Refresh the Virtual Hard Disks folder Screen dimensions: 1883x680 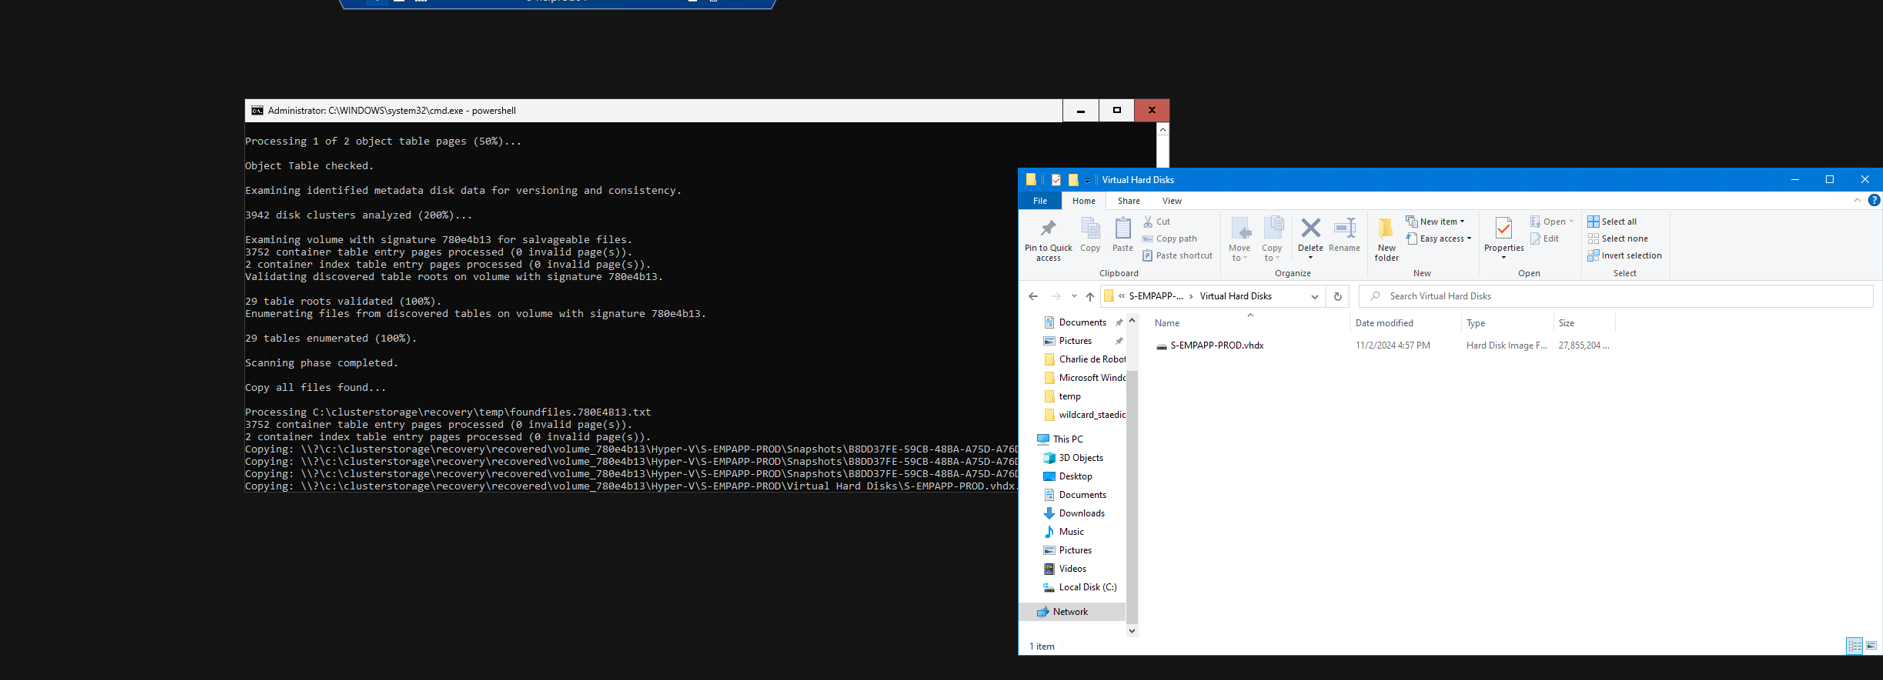[1338, 296]
